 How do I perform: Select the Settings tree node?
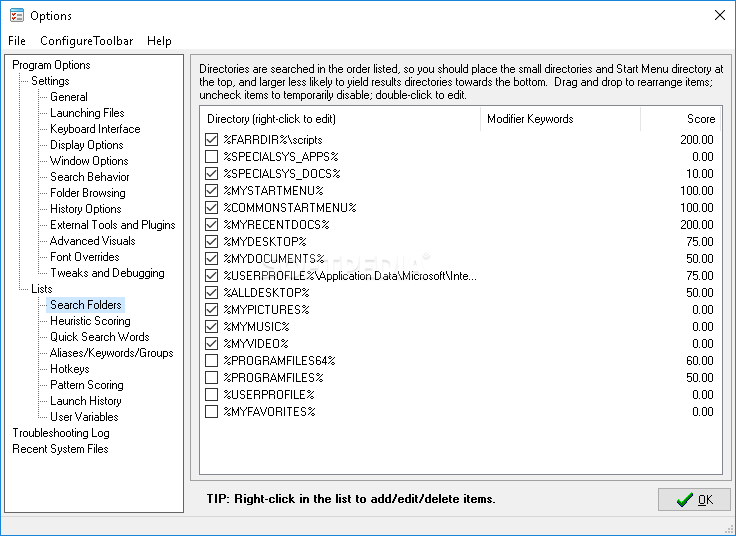click(50, 81)
